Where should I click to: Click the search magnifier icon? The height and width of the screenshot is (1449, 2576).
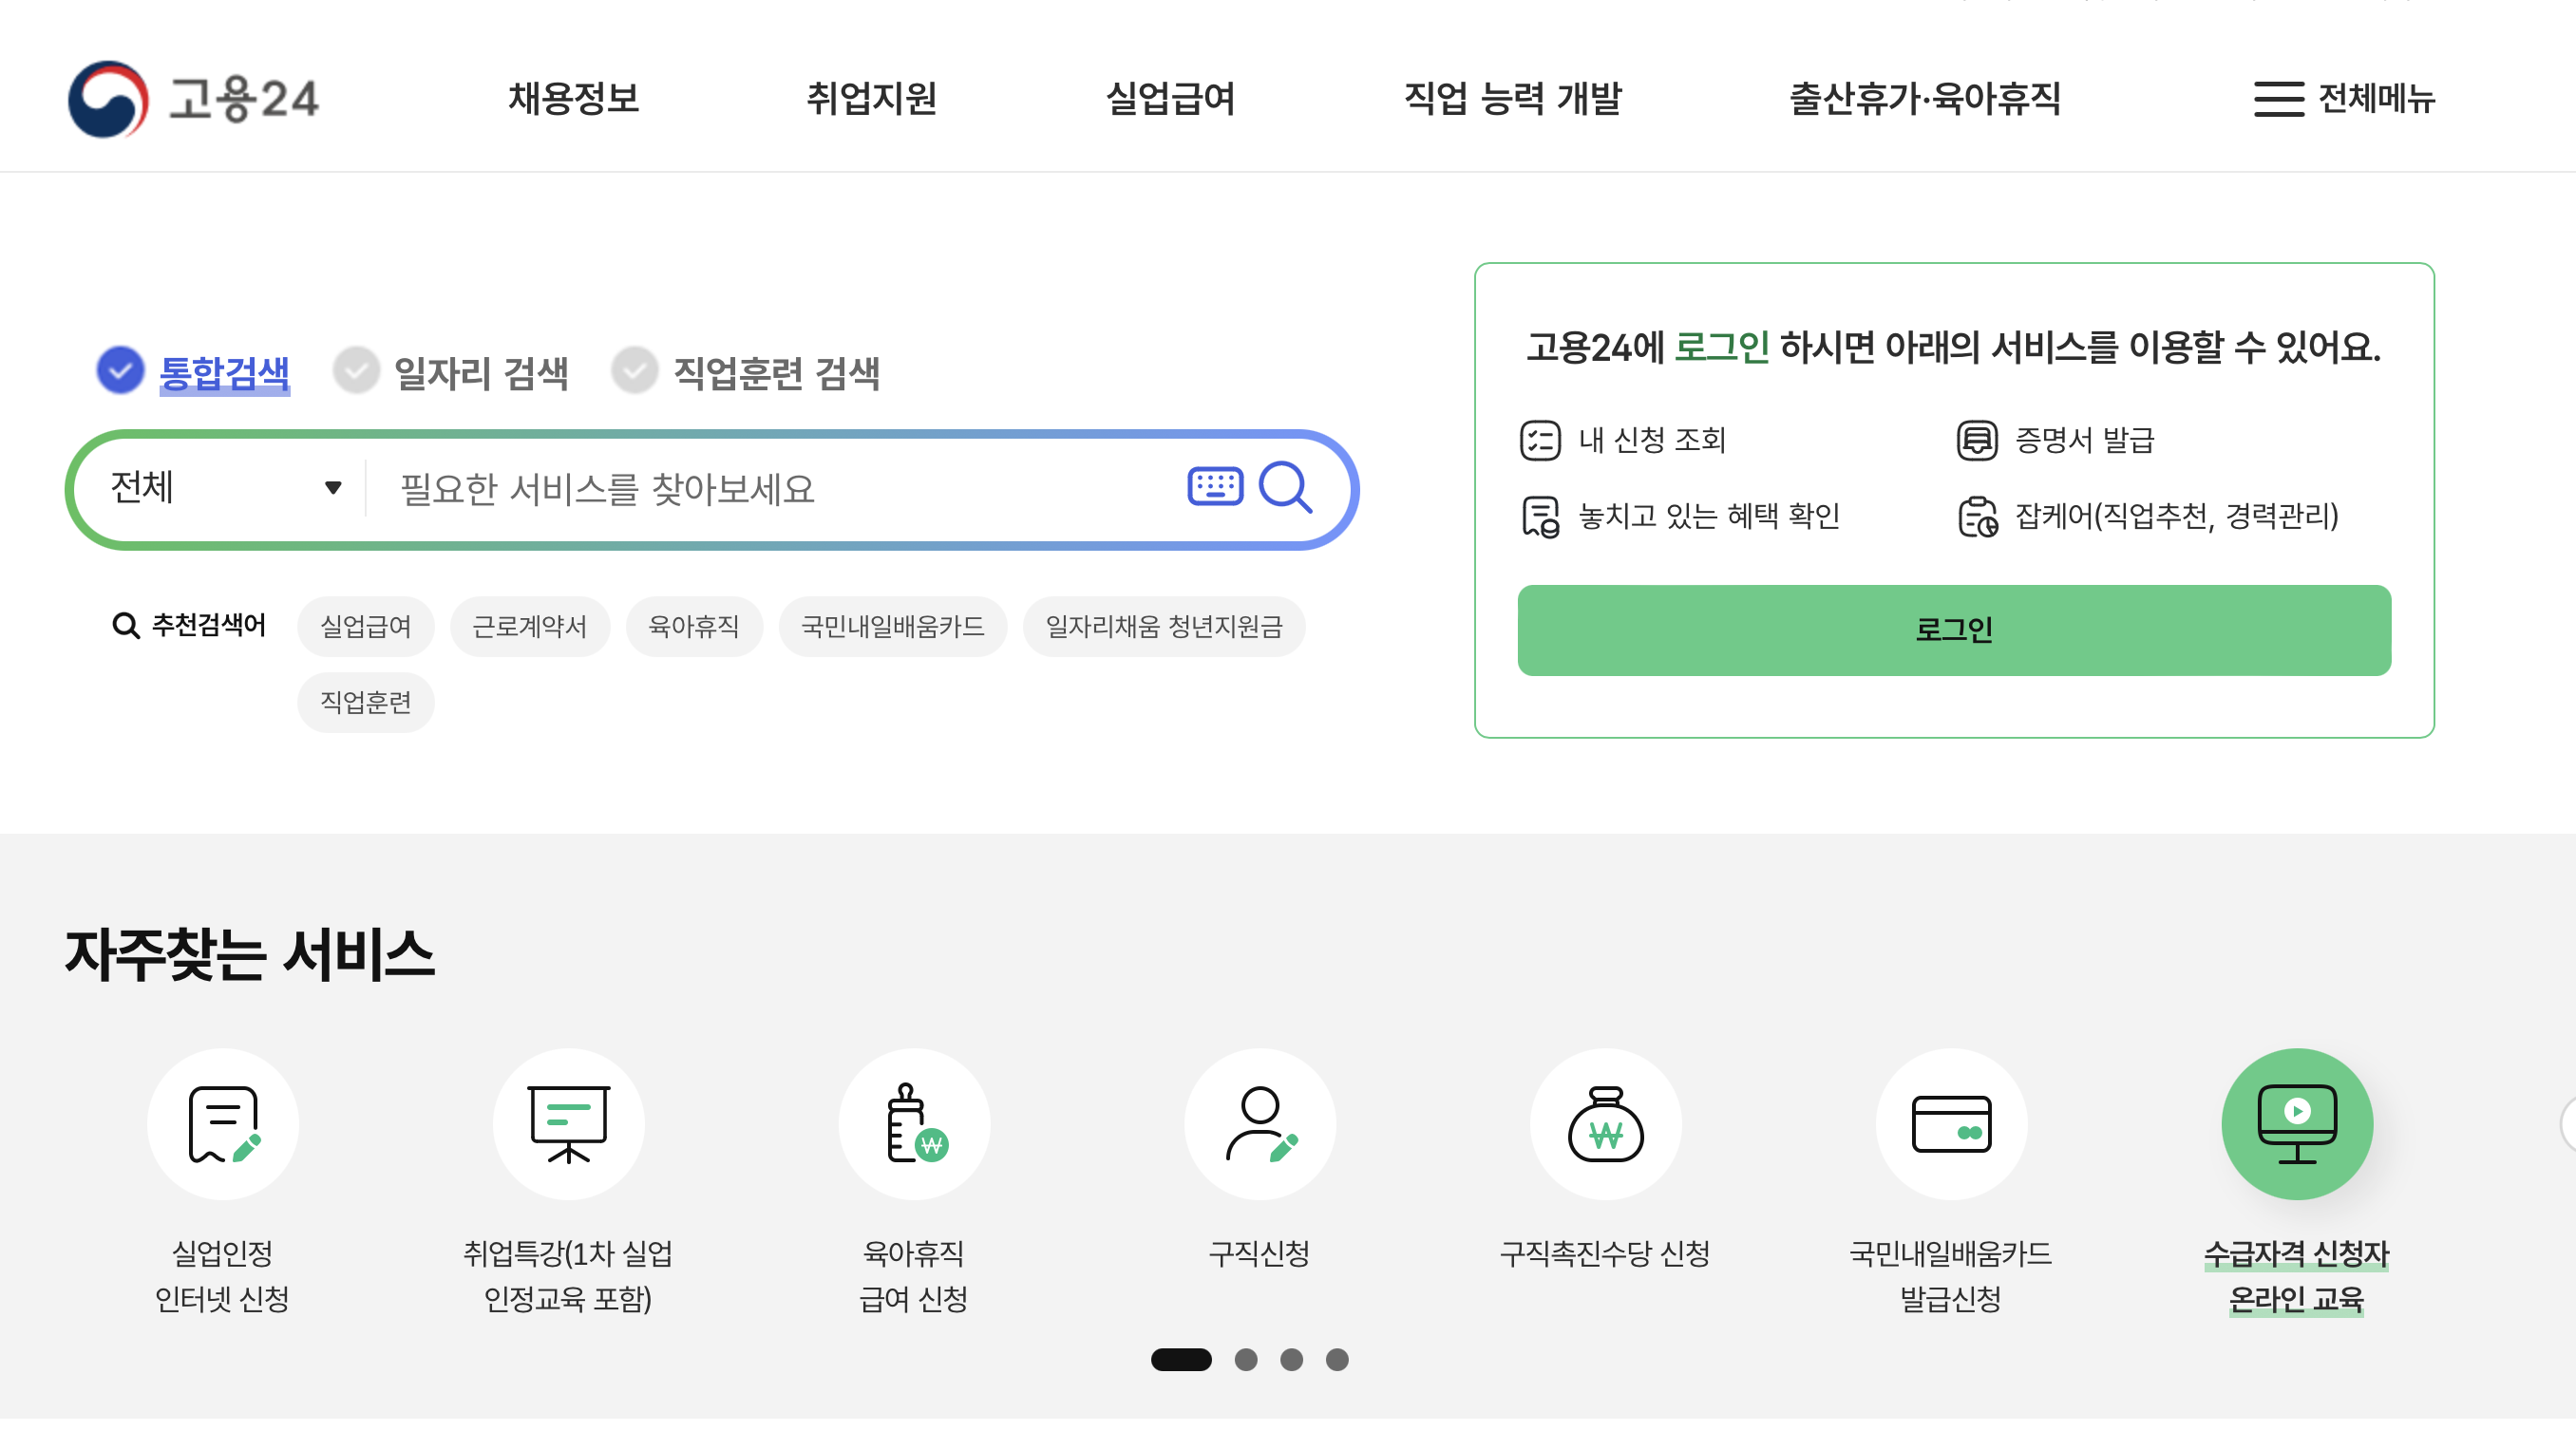coord(1285,487)
